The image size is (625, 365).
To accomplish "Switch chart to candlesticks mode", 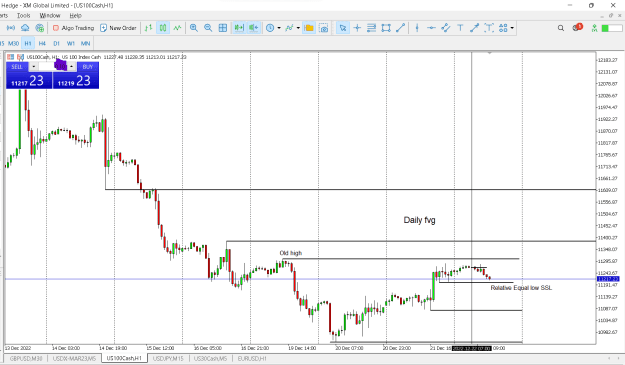I will point(163,28).
